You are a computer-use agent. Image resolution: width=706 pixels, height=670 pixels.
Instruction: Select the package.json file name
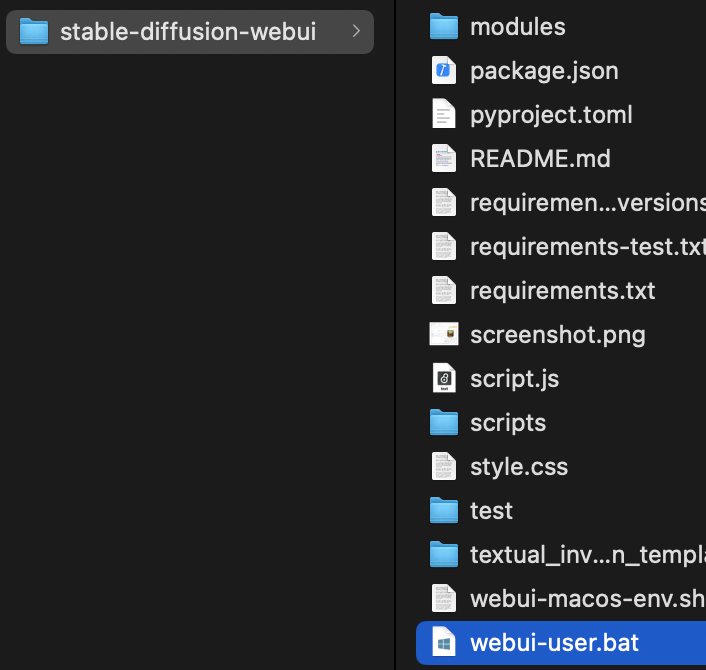544,71
